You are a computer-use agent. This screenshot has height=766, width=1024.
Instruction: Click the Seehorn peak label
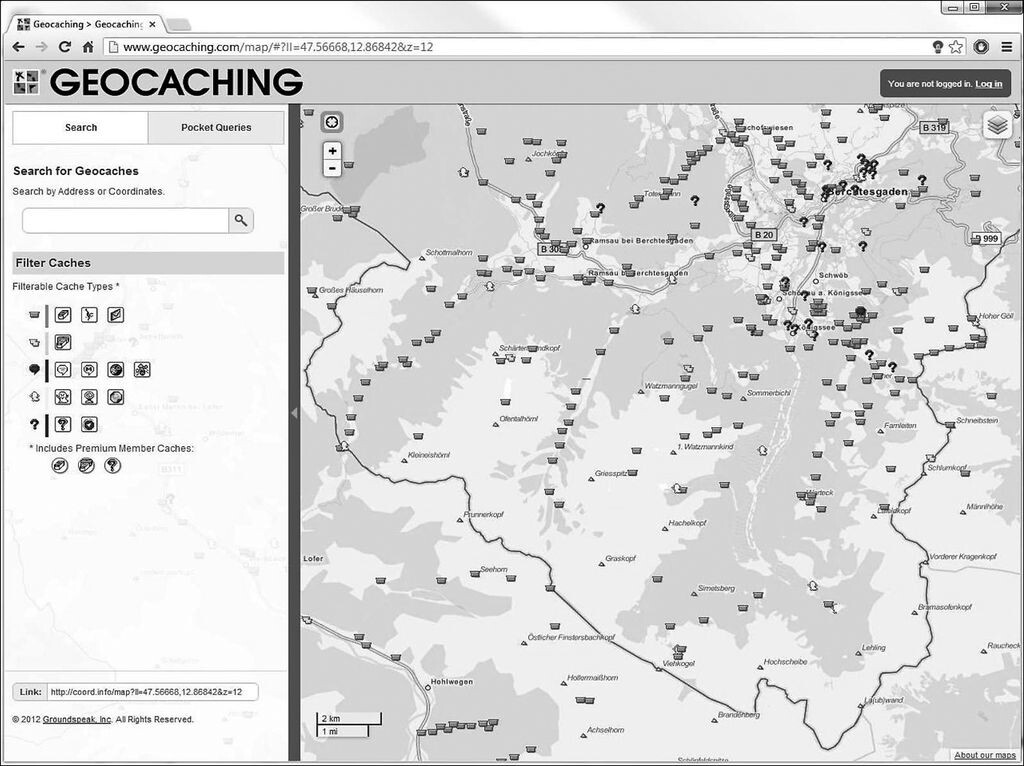tap(494, 570)
